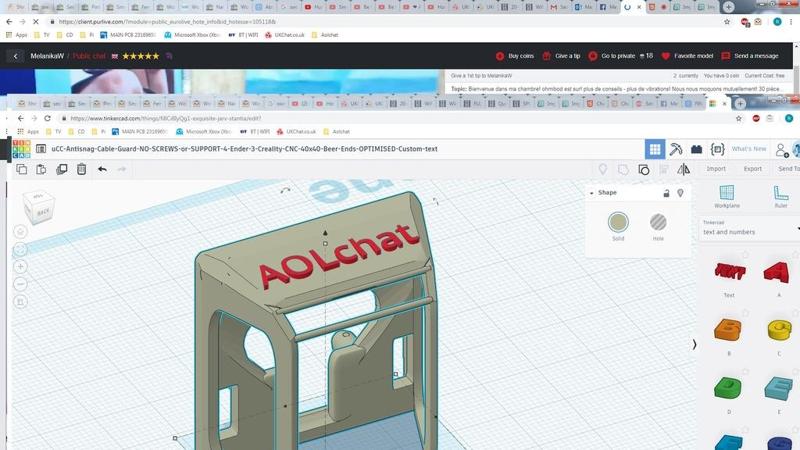Image resolution: width=800 pixels, height=450 pixels.
Task: Click the Tinkercad logo
Action: pyautogui.click(x=21, y=149)
